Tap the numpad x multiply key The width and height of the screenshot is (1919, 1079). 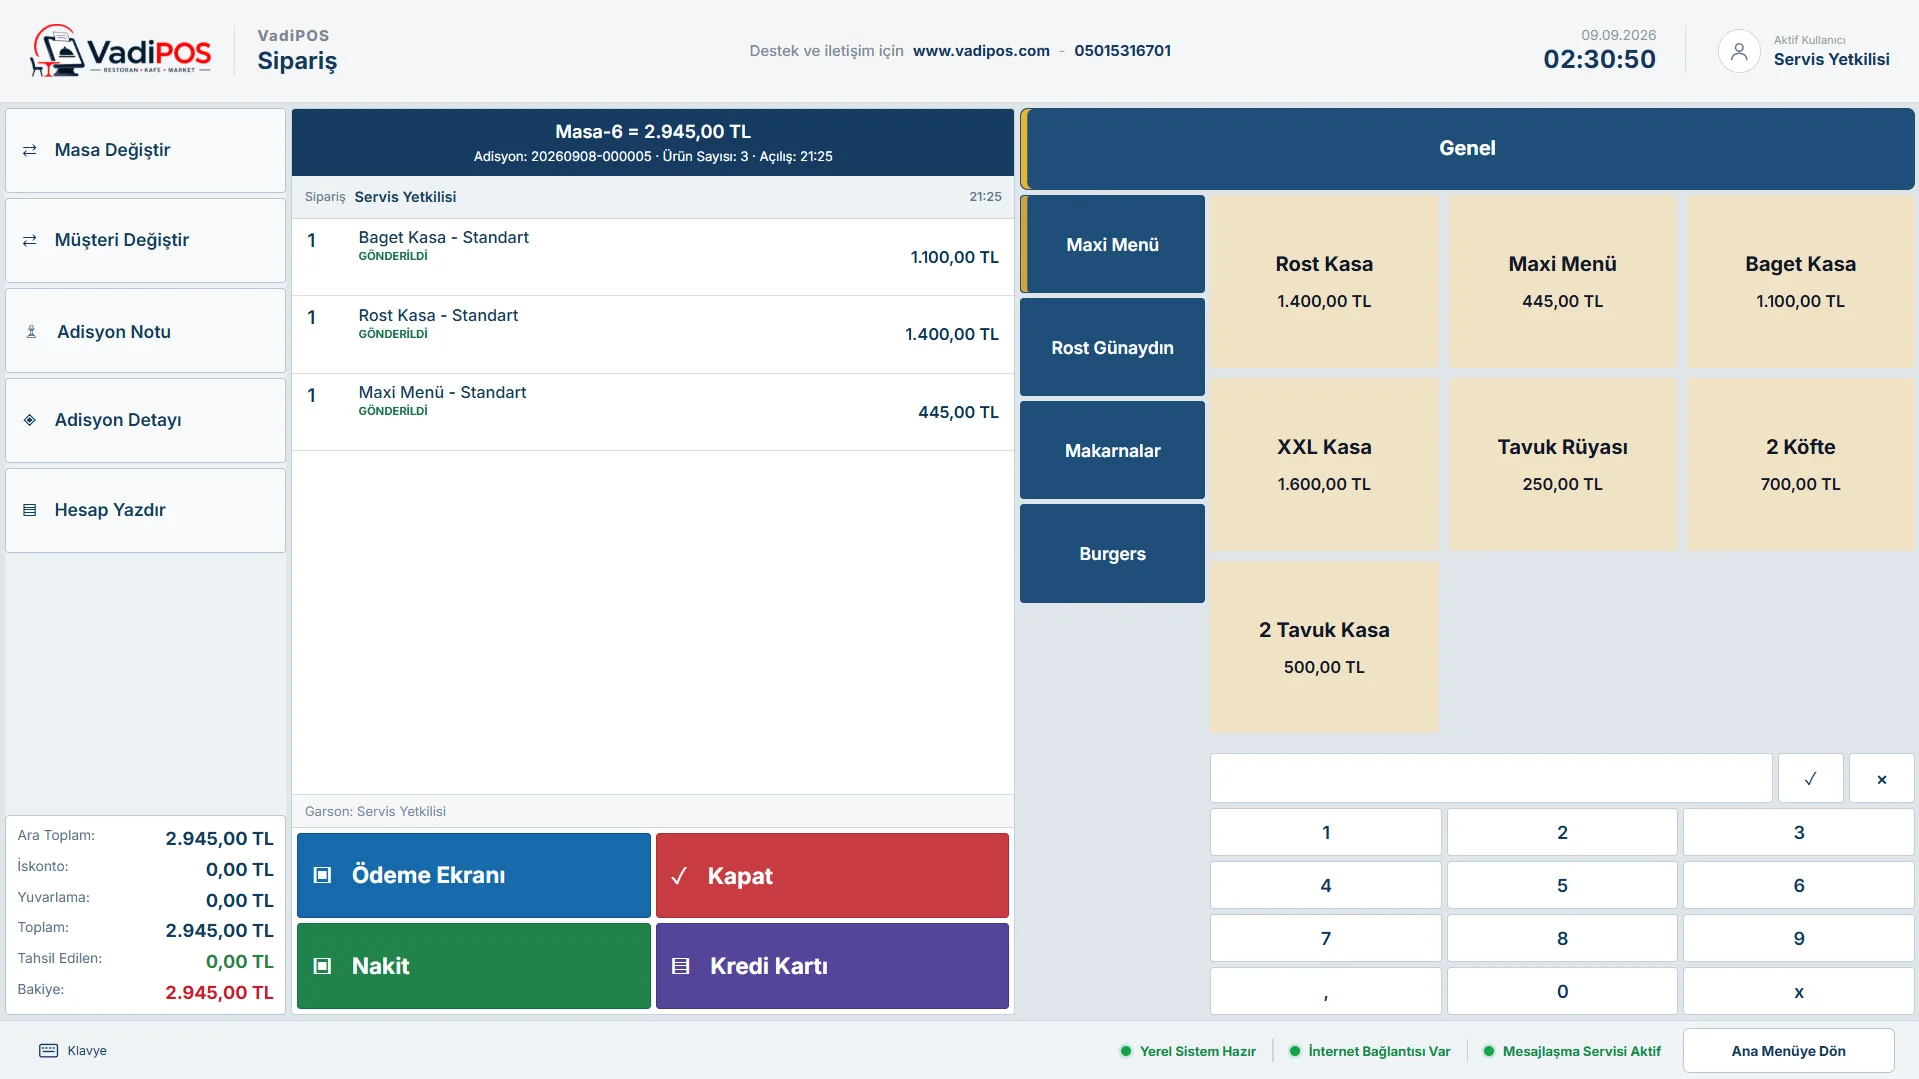coord(1798,991)
